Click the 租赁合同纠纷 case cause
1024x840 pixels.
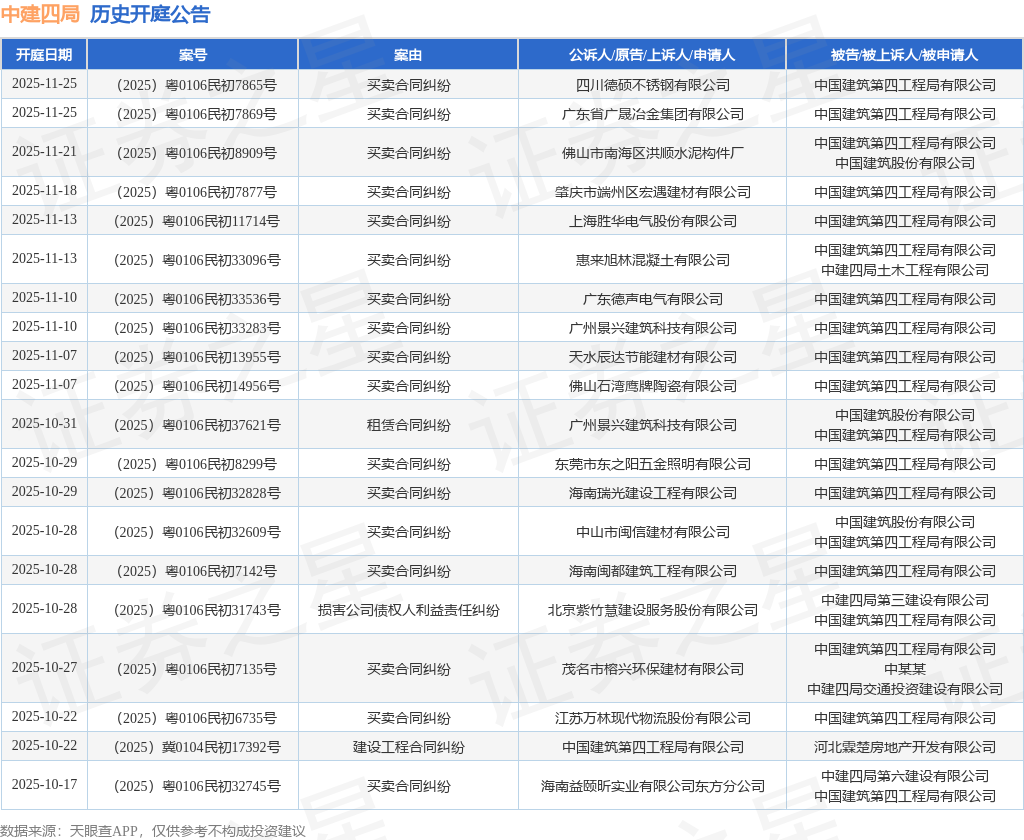pos(408,425)
